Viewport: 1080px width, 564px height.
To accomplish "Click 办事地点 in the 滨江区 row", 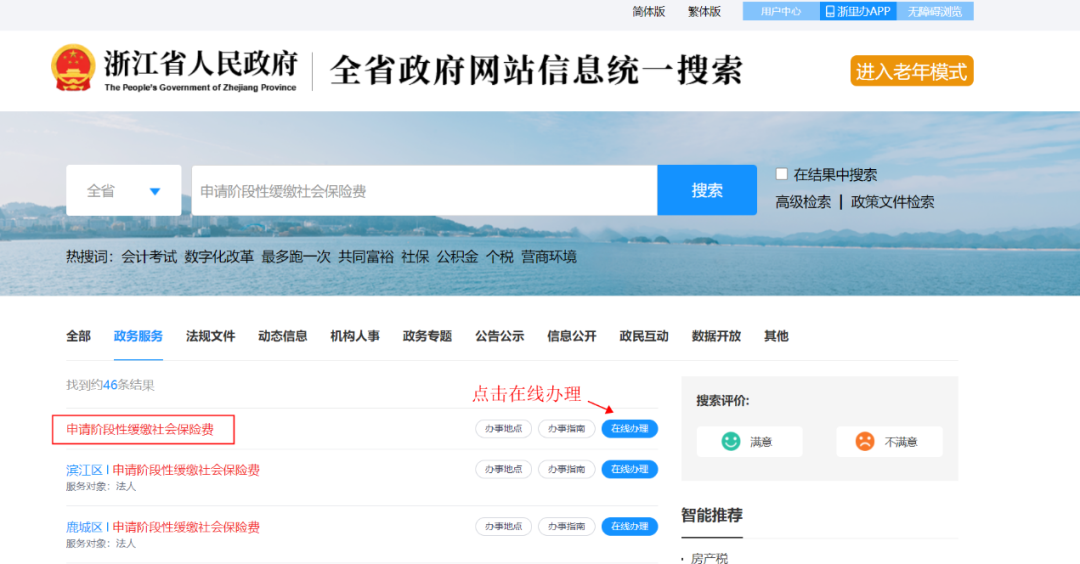I will click(503, 469).
